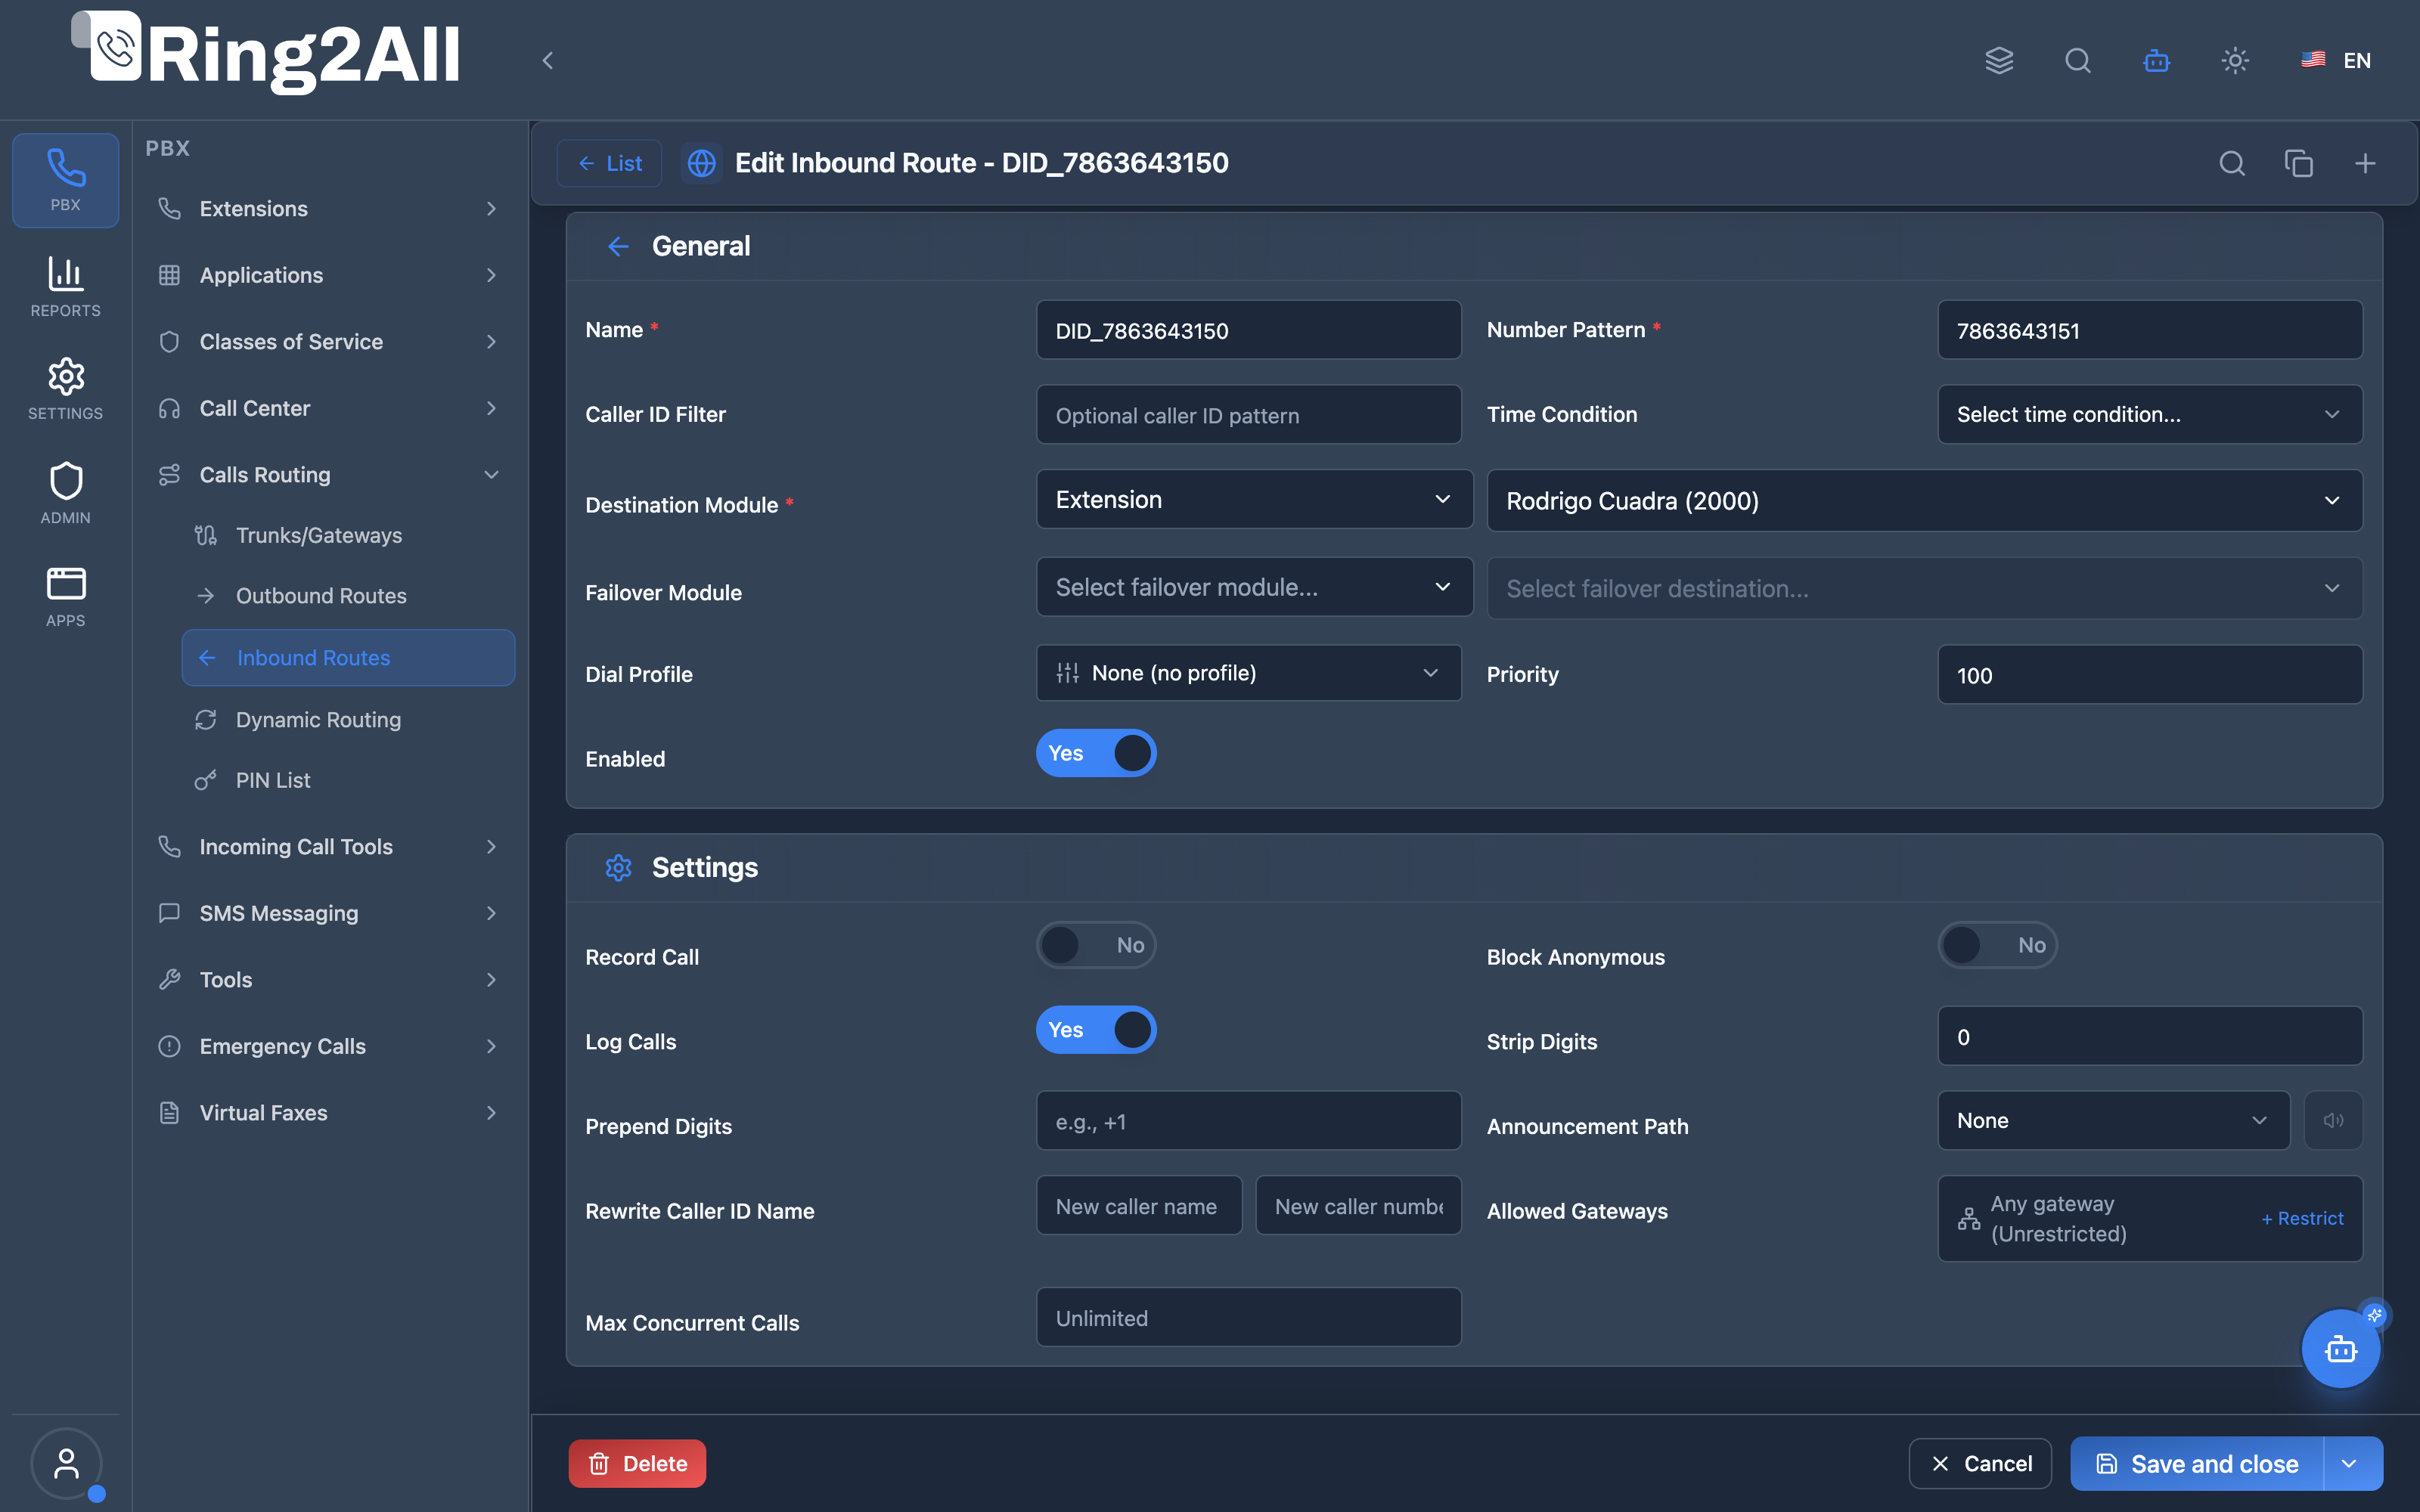Click Save and close
The image size is (2420, 1512).
pyautogui.click(x=2198, y=1464)
